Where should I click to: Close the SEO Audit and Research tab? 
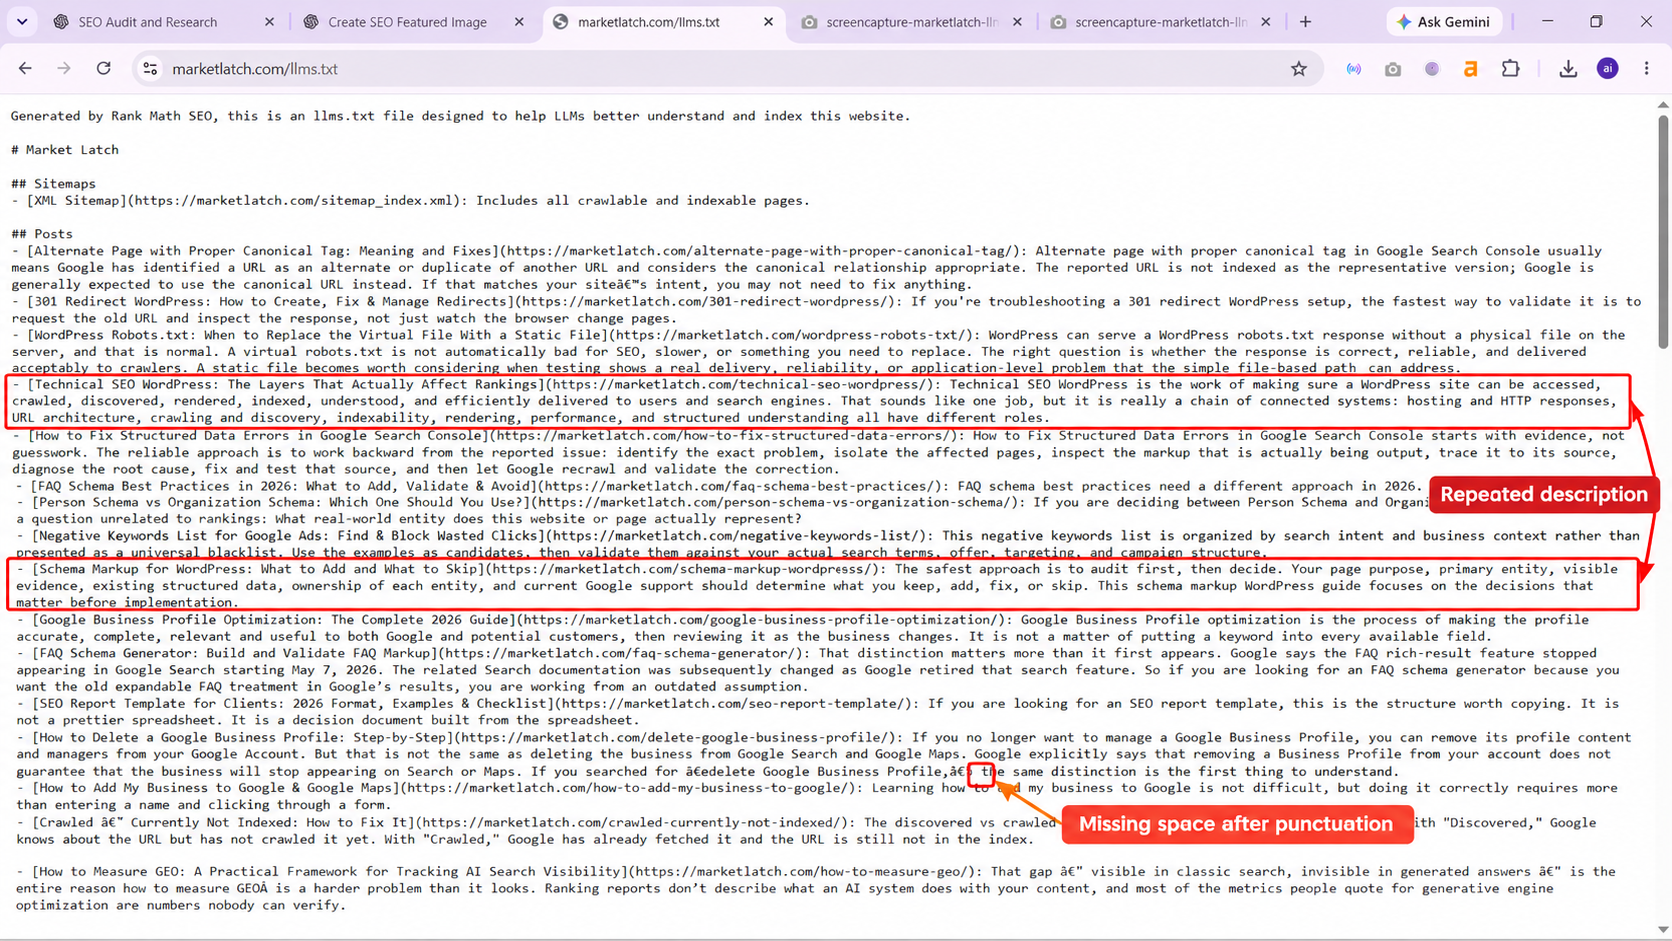pos(269,21)
